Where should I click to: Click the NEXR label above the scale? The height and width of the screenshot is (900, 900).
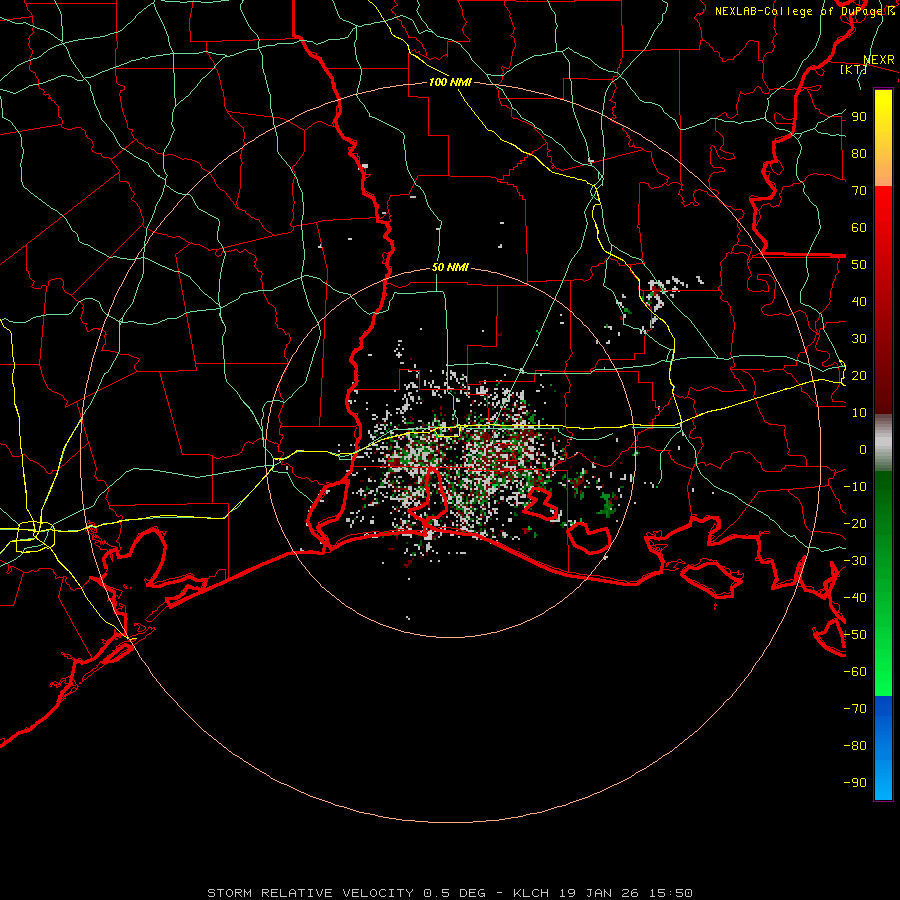point(879,60)
